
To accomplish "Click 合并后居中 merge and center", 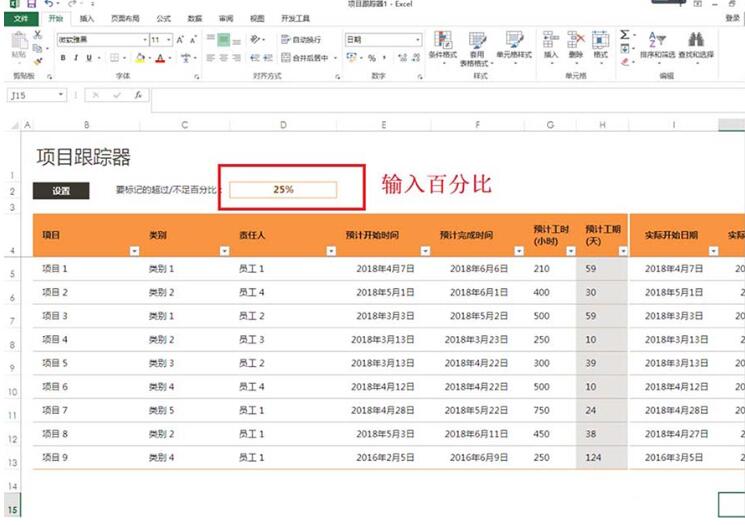I will click(306, 58).
